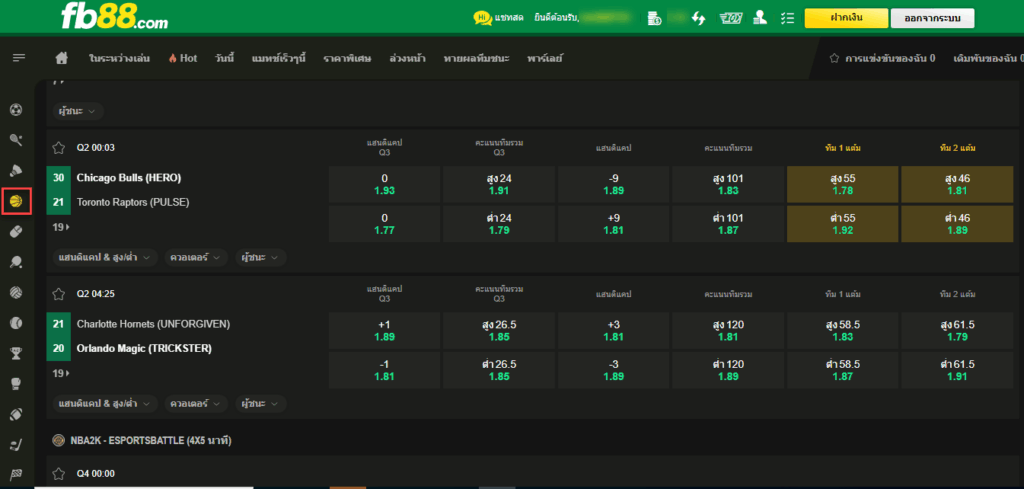Open ควอเตอร์ dropdown under the Hornets match
Image resolution: width=1024 pixels, height=489 pixels.
196,404
